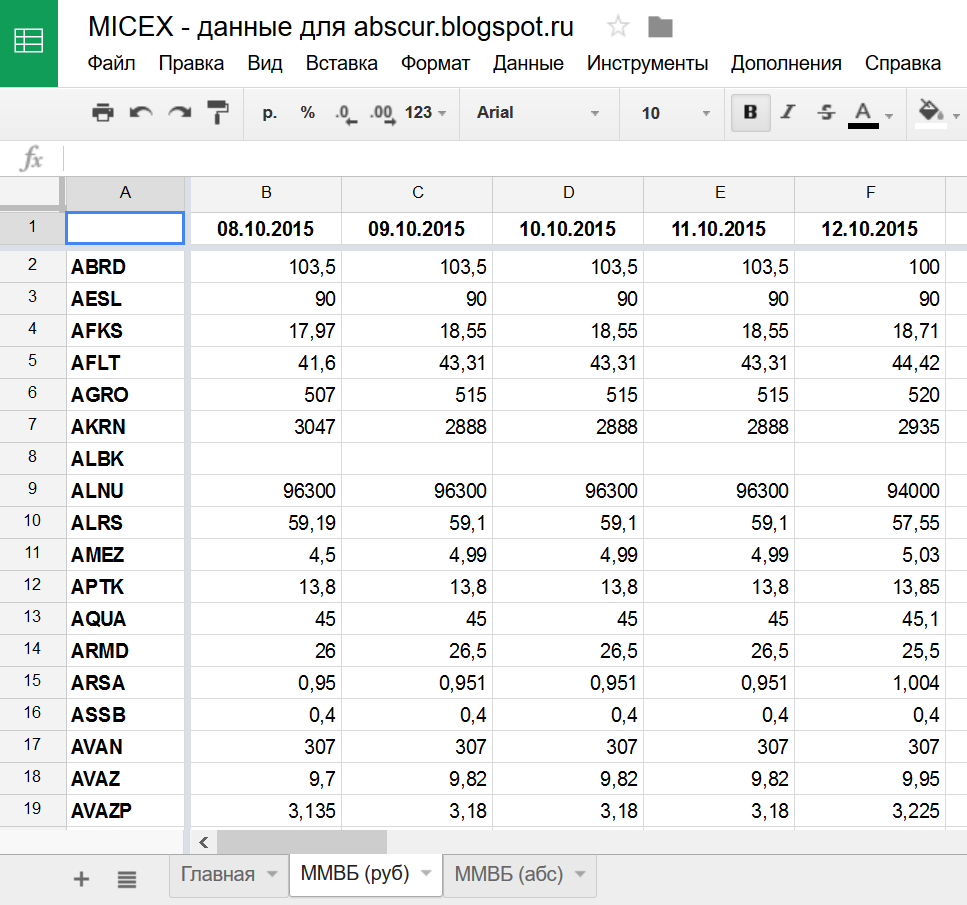Redo the last action
Image resolution: width=967 pixels, height=905 pixels.
(x=179, y=112)
